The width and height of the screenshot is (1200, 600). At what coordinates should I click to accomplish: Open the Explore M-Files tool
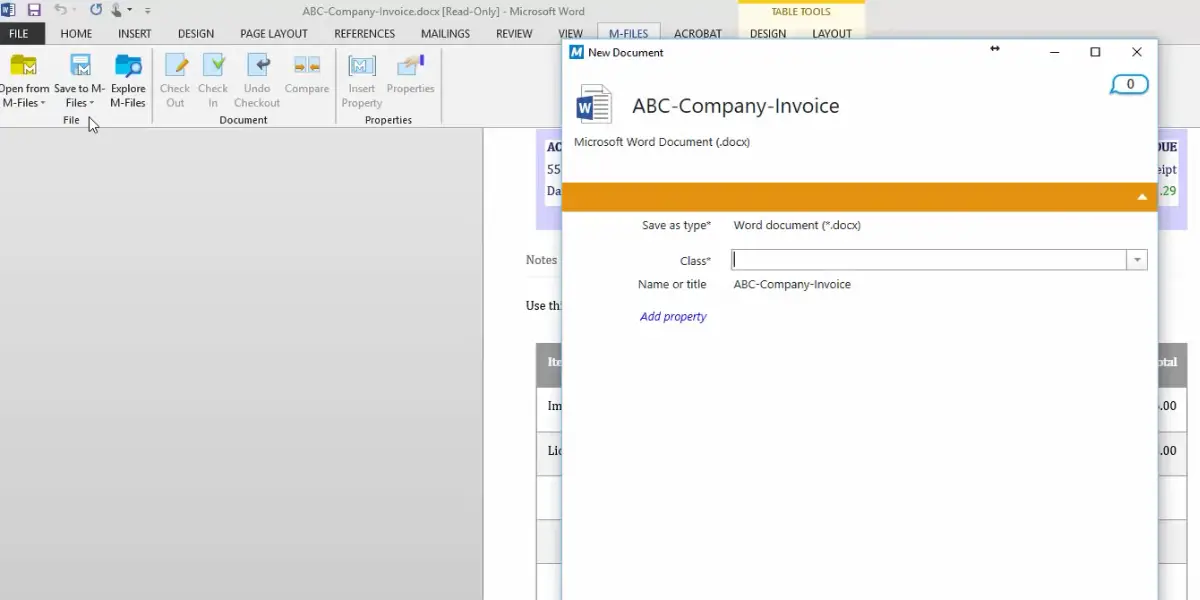pos(128,67)
